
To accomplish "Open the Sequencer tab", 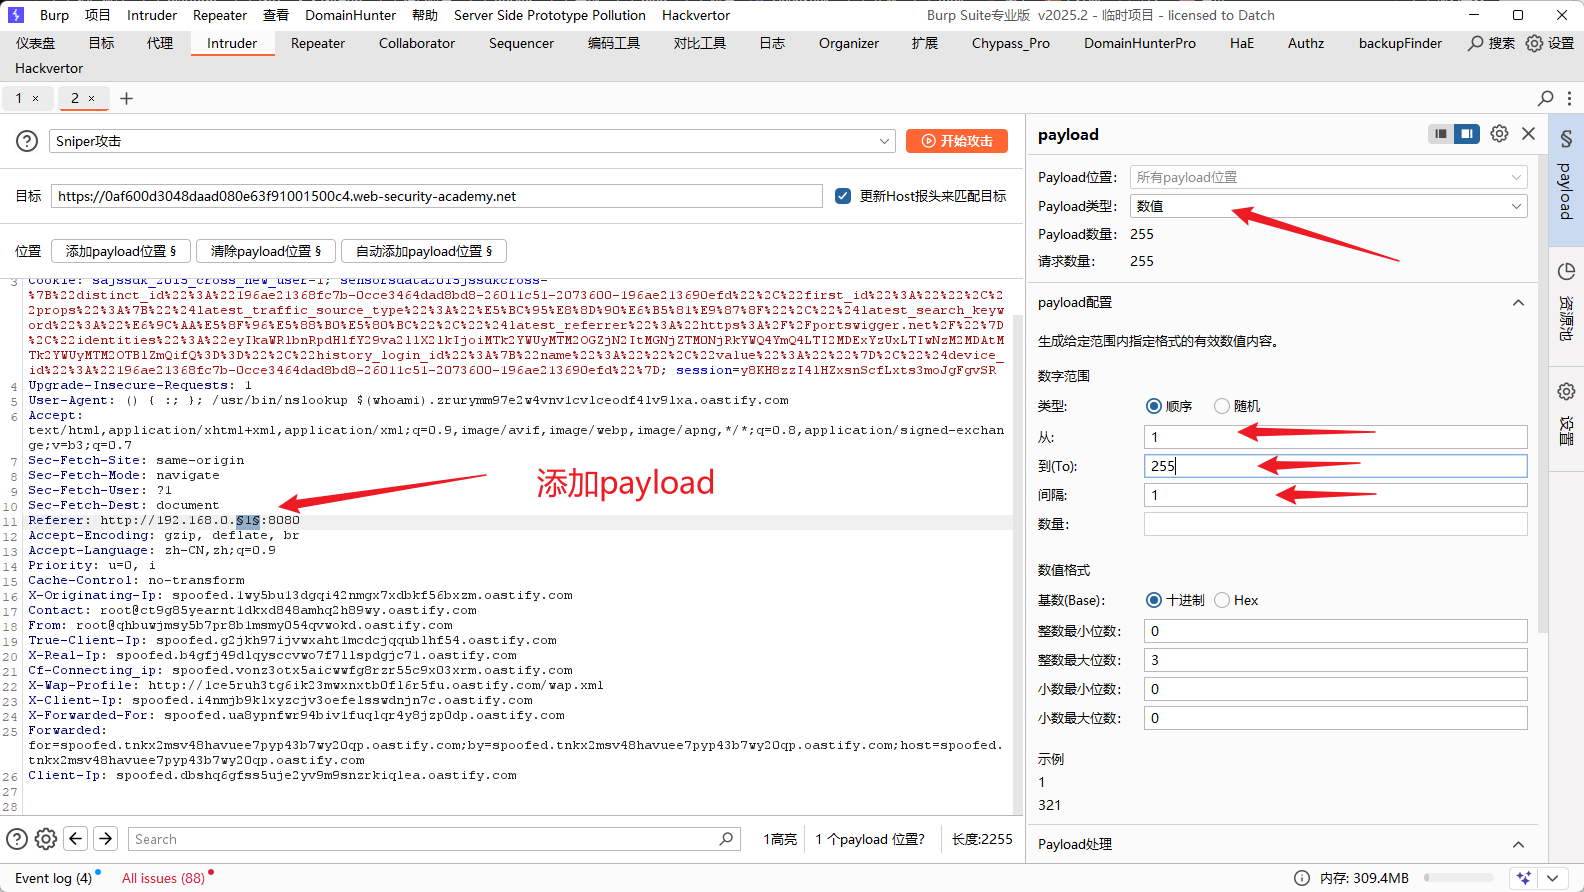I will click(x=521, y=43).
